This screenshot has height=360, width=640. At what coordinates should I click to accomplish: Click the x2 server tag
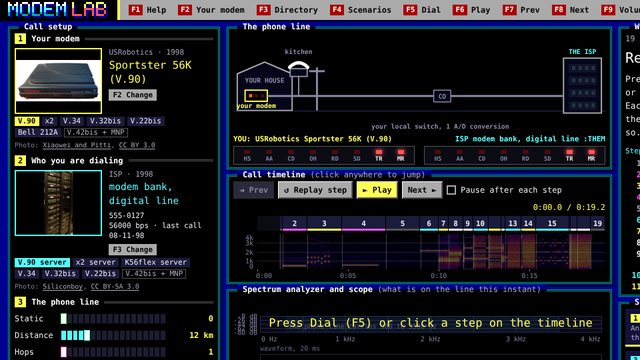coord(96,262)
